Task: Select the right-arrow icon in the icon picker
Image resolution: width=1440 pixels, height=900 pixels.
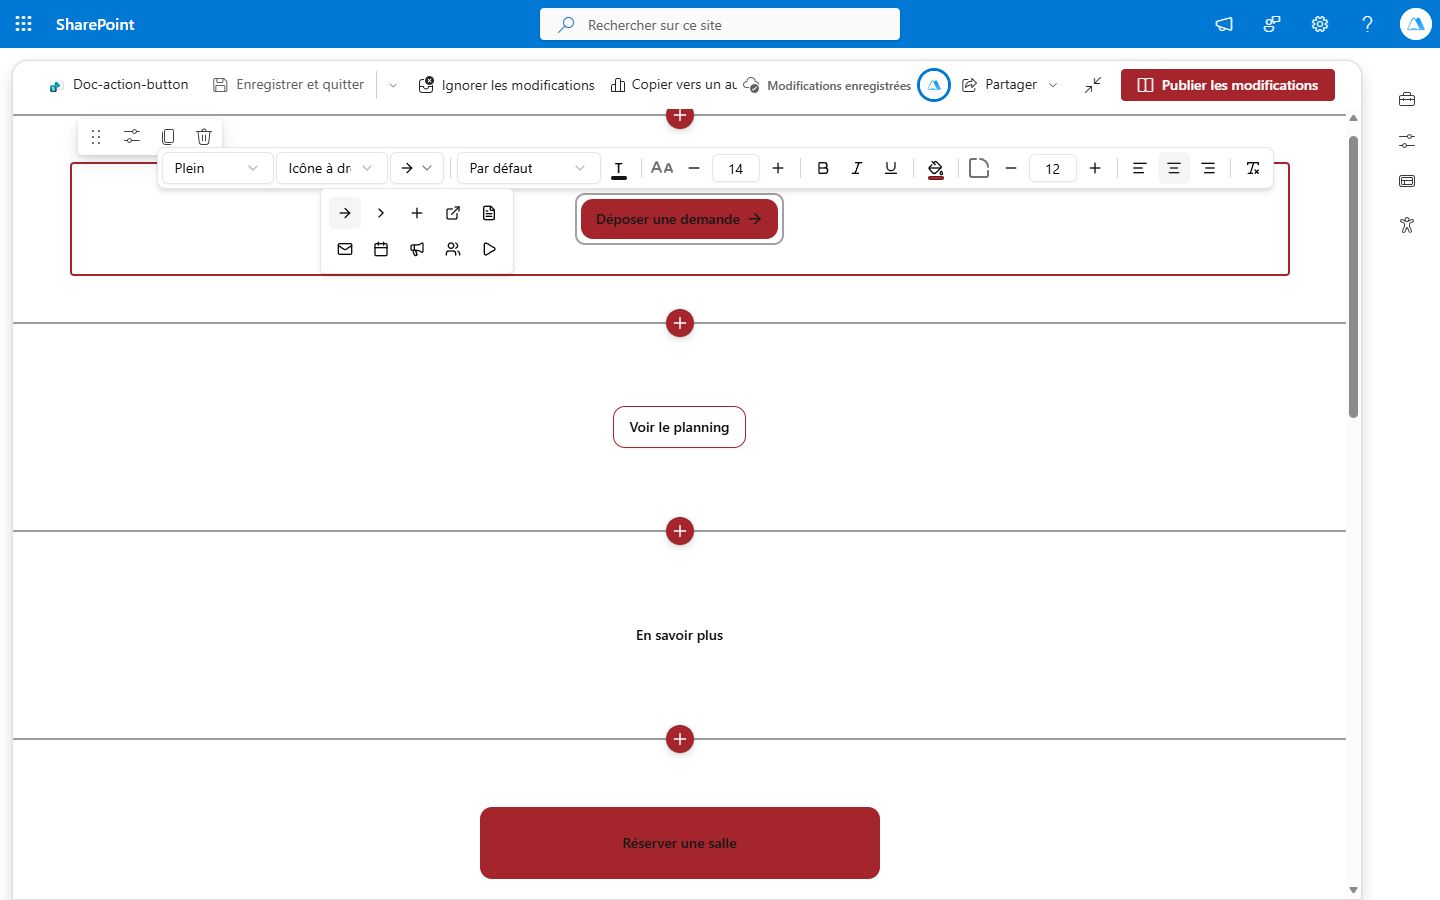Action: coord(345,213)
